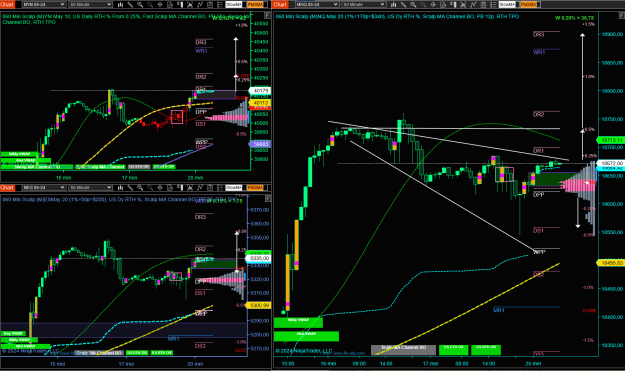The width and height of the screenshot is (625, 371).
Task: Click zoom out magnifier in MYM chart toolbar
Action: click(150, 4)
